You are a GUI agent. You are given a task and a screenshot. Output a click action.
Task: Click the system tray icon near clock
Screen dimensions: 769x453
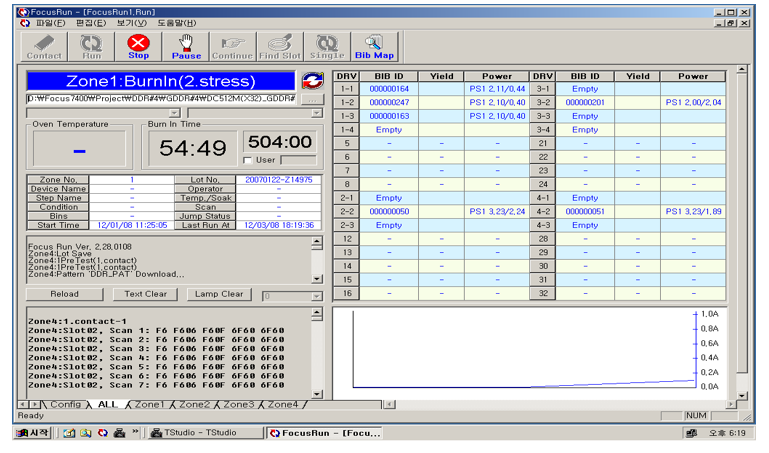point(692,433)
